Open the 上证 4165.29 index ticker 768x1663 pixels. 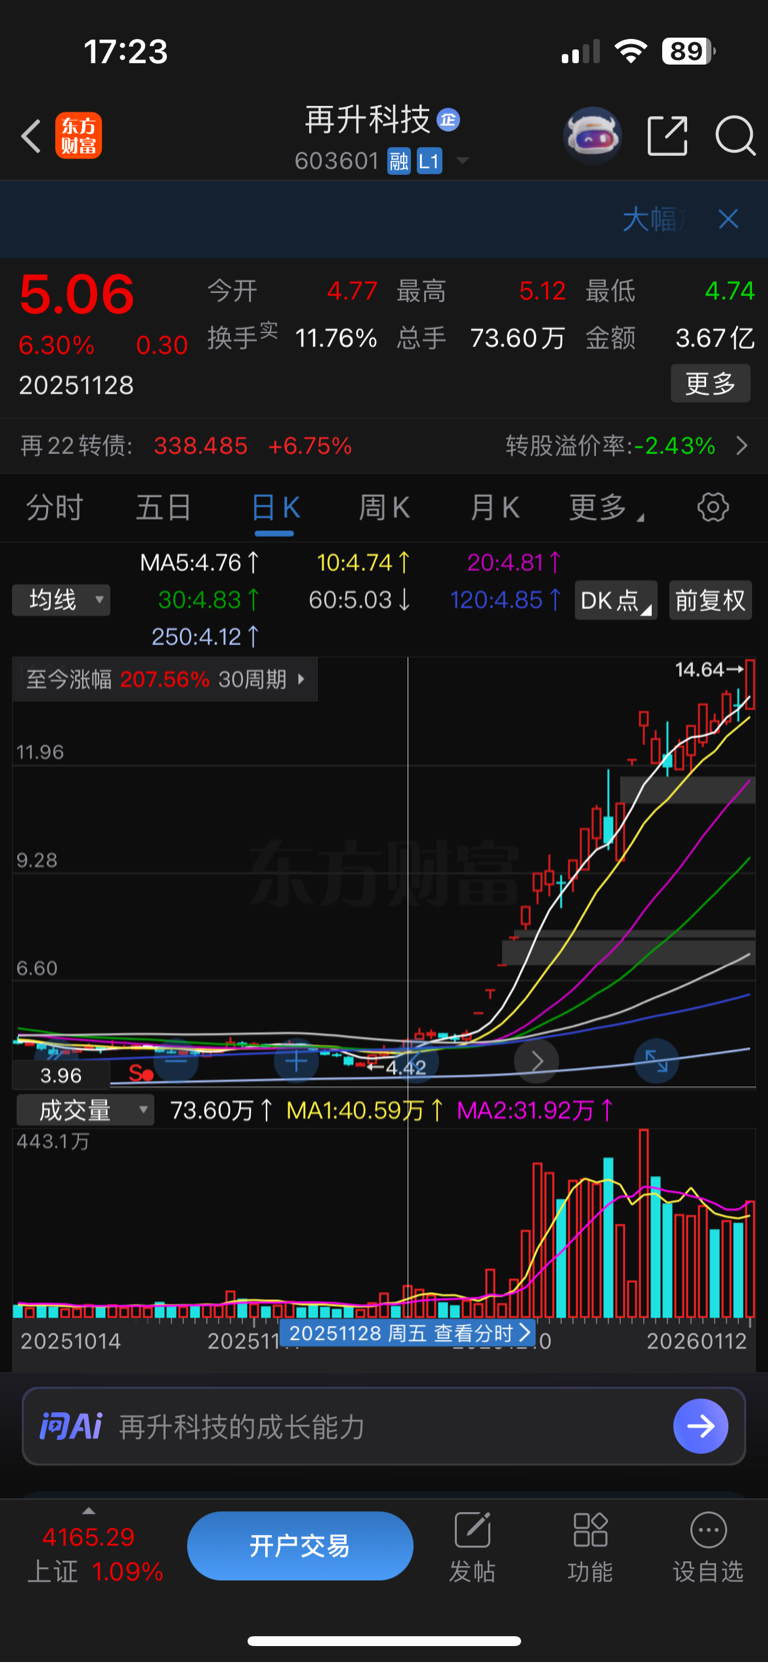pyautogui.click(x=95, y=1554)
